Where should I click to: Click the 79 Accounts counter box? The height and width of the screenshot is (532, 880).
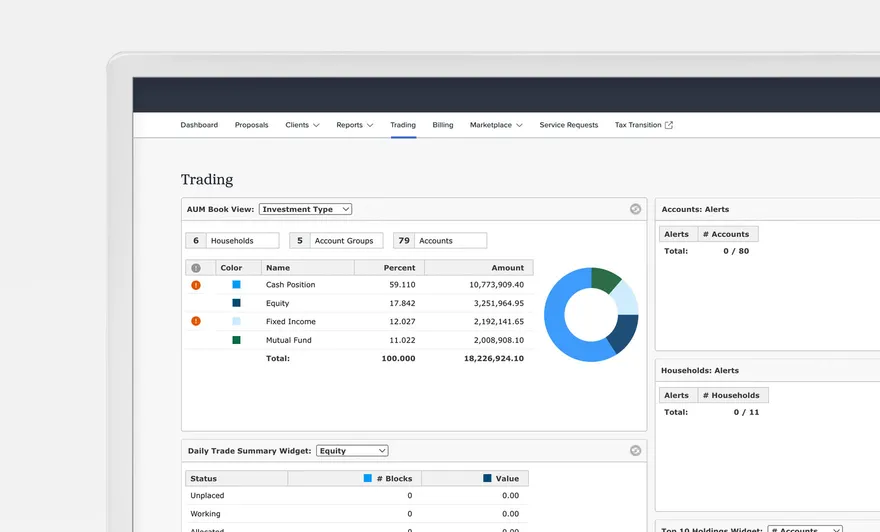tap(440, 241)
